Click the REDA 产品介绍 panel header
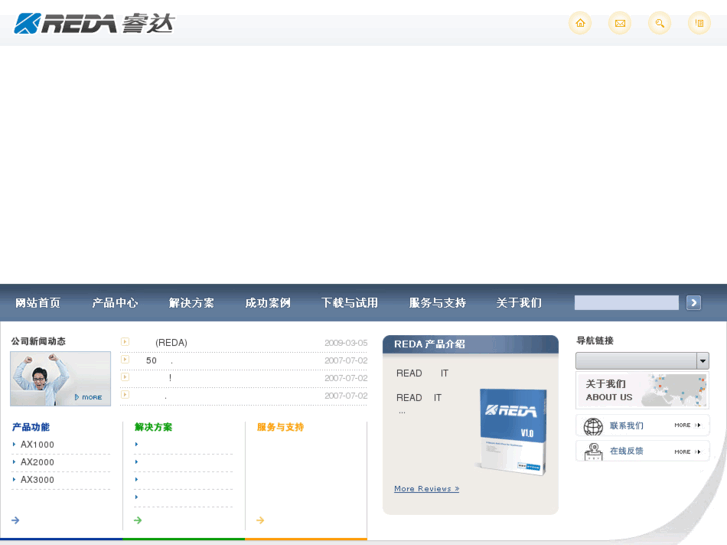This screenshot has height=545, width=727. point(470,344)
